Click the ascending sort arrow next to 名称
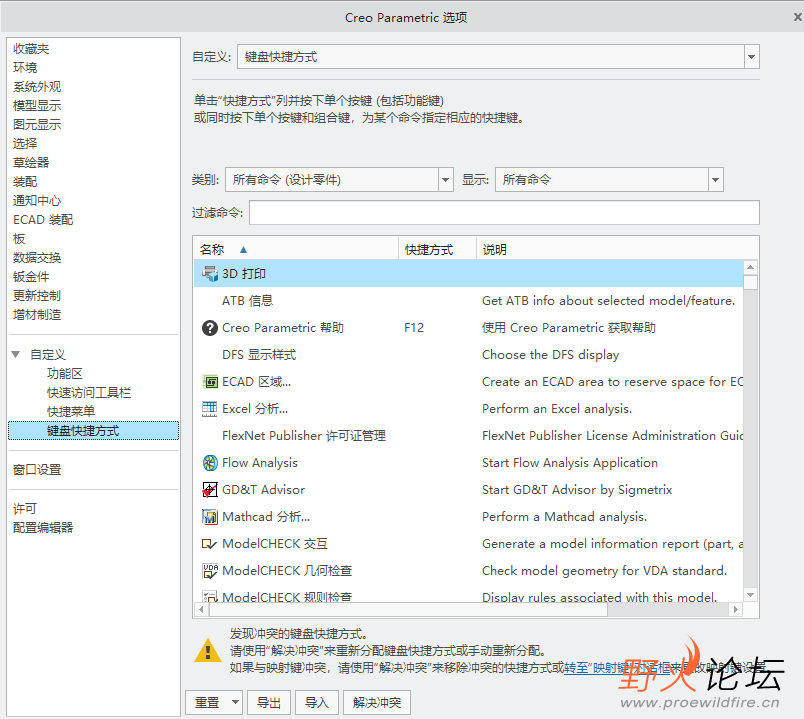 click(x=244, y=250)
